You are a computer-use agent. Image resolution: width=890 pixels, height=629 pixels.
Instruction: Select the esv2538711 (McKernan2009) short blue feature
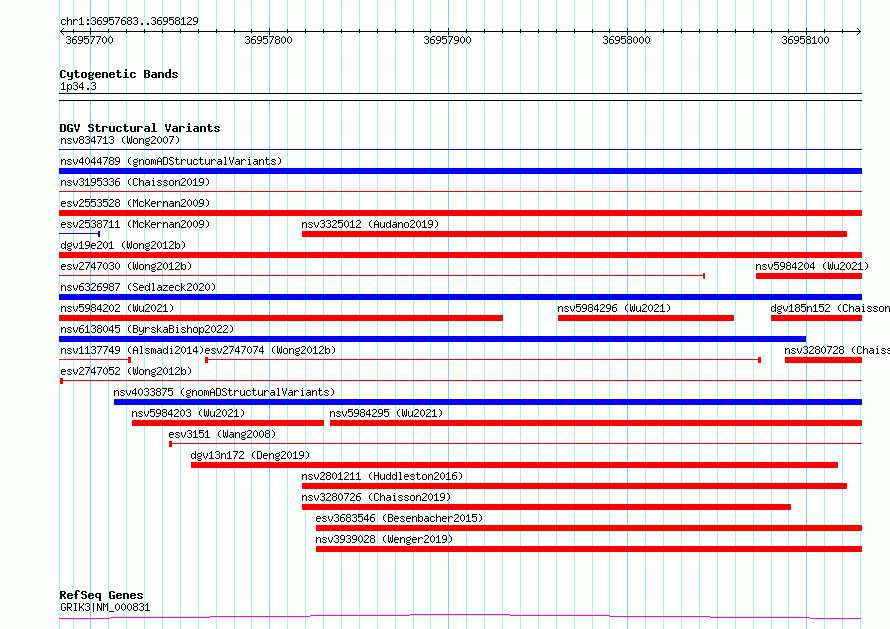[x=80, y=234]
